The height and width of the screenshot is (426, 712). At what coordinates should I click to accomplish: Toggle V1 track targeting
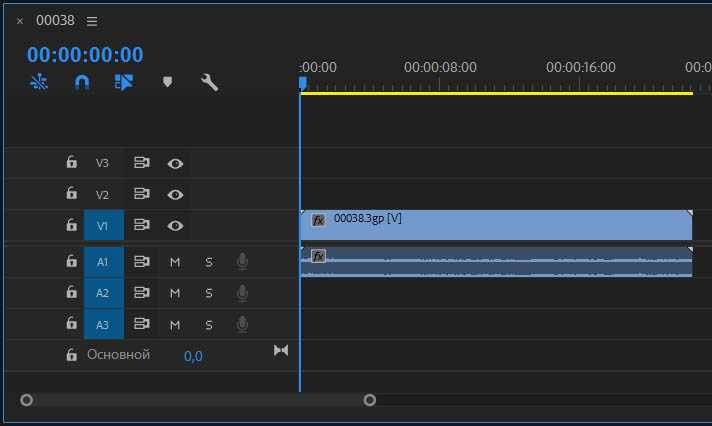[104, 225]
